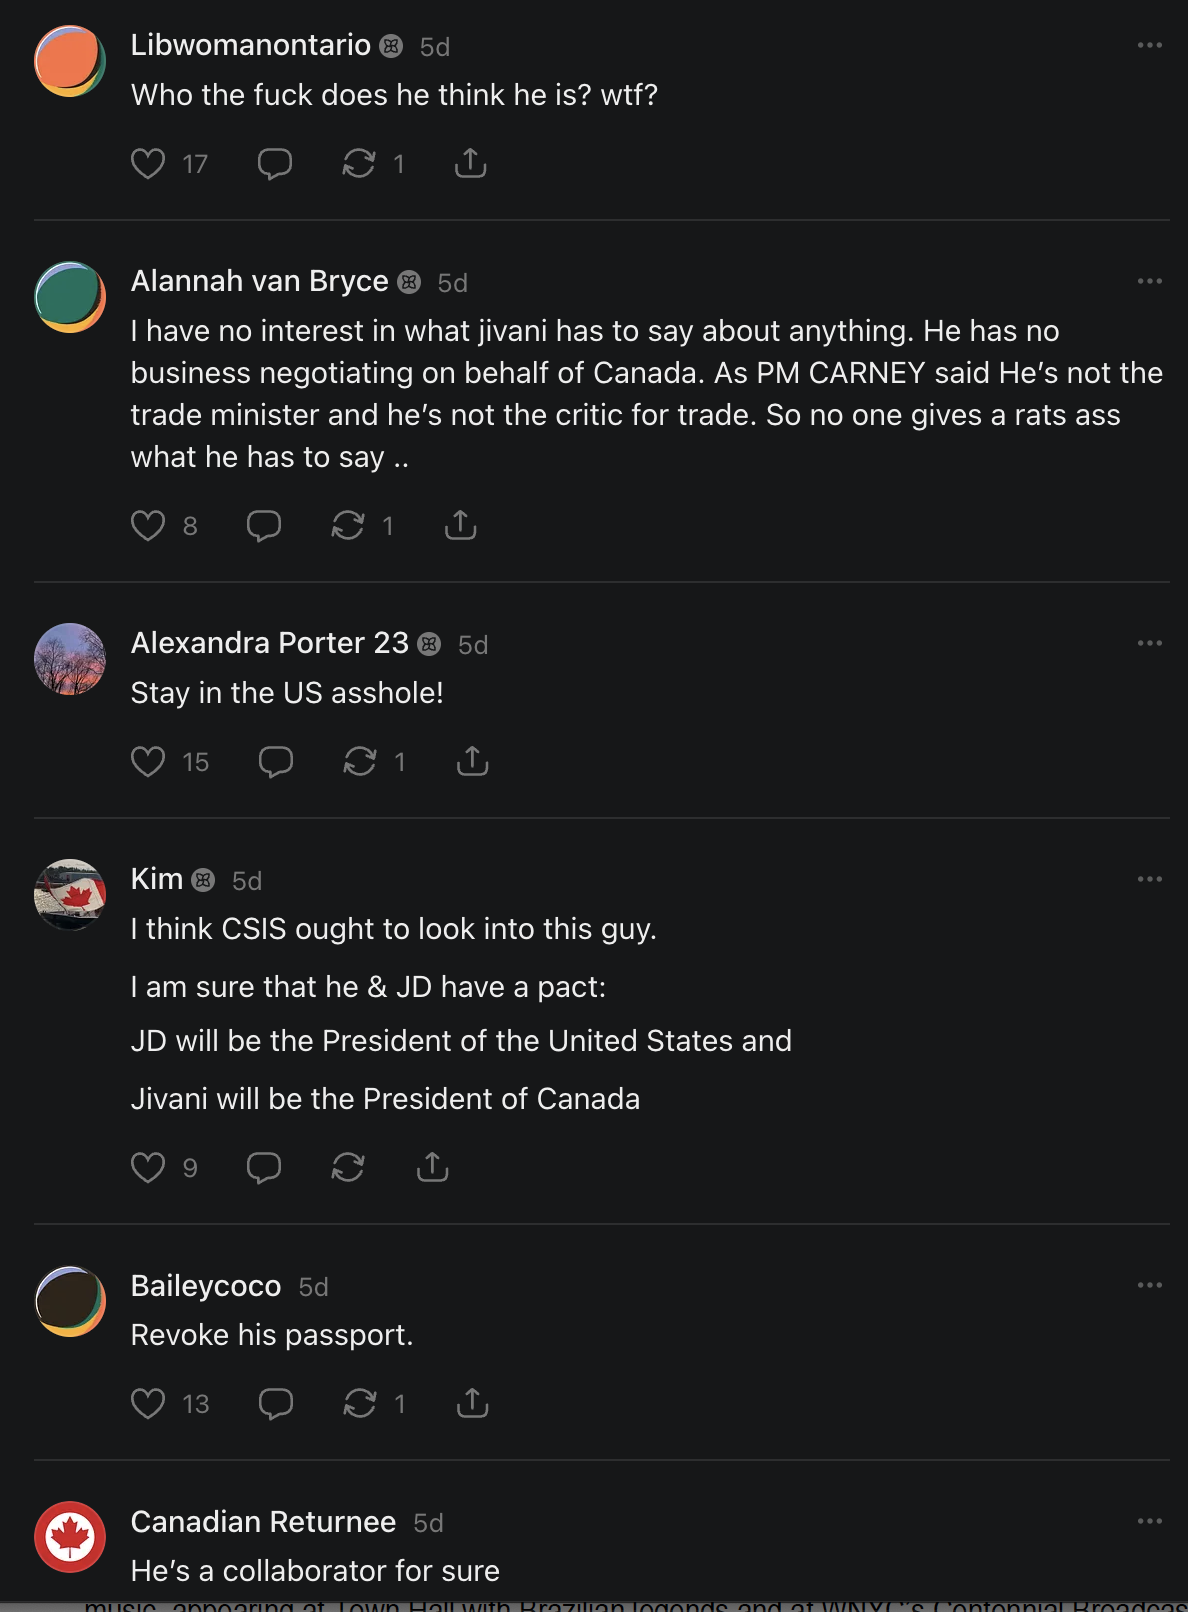Like Libwomanontario's comment

[147, 163]
